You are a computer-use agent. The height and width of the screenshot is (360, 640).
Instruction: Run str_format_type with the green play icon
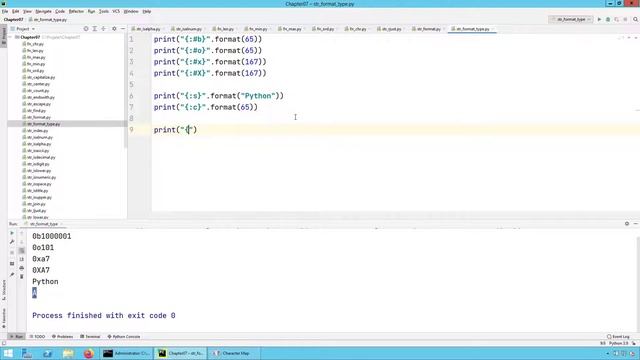click(x=599, y=19)
